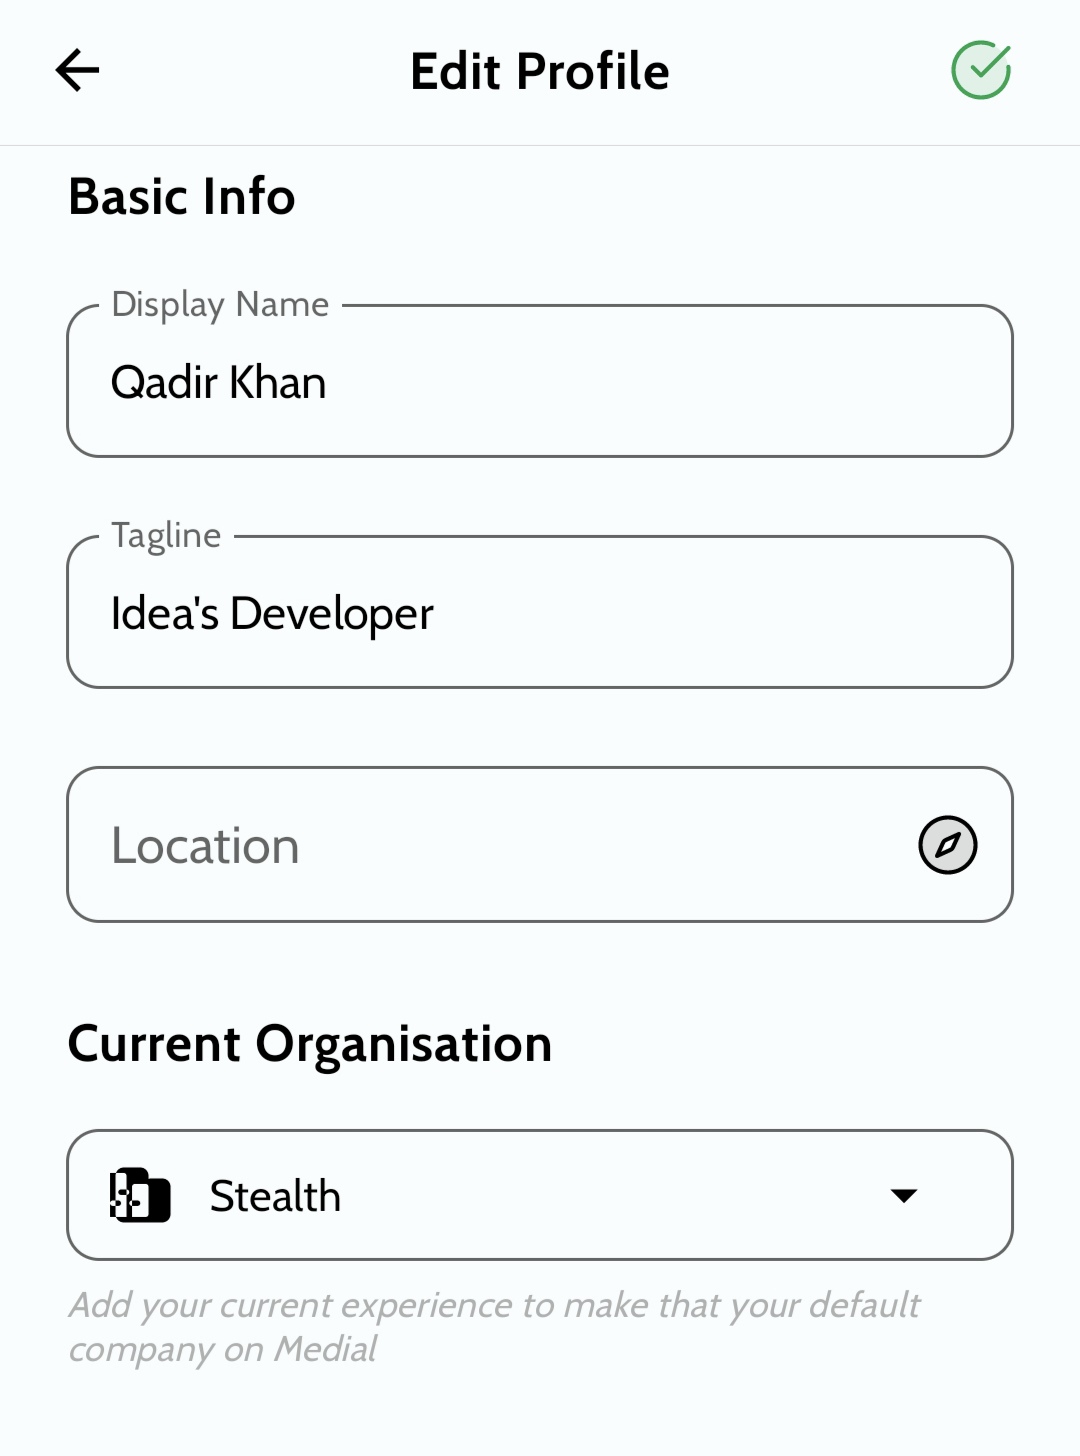Click the Tagline floating label
The image size is (1080, 1456).
pos(166,535)
